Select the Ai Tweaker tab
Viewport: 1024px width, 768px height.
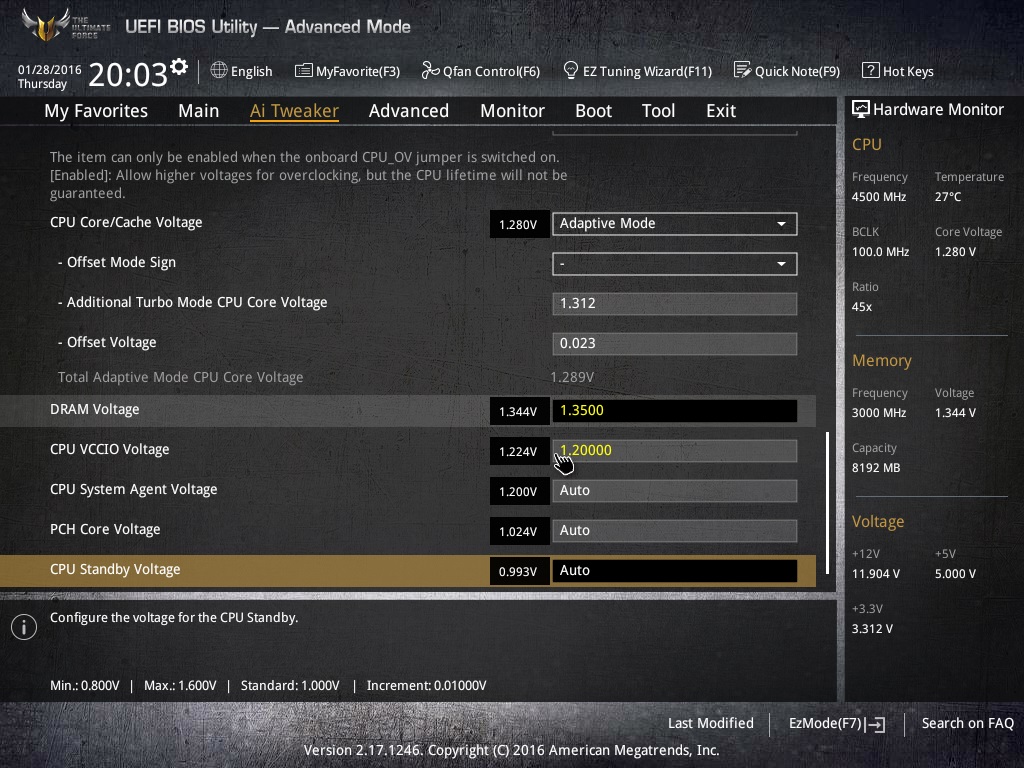pos(294,111)
